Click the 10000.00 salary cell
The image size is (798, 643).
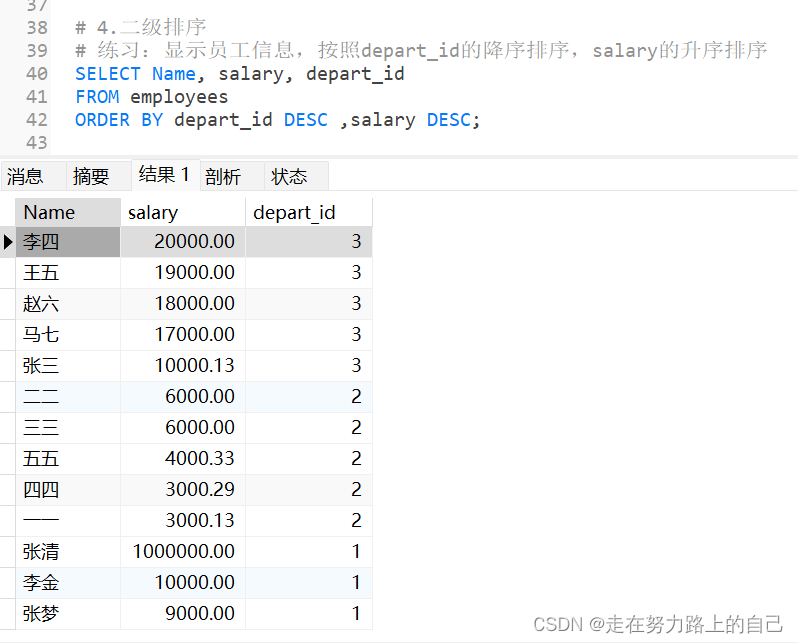point(183,583)
